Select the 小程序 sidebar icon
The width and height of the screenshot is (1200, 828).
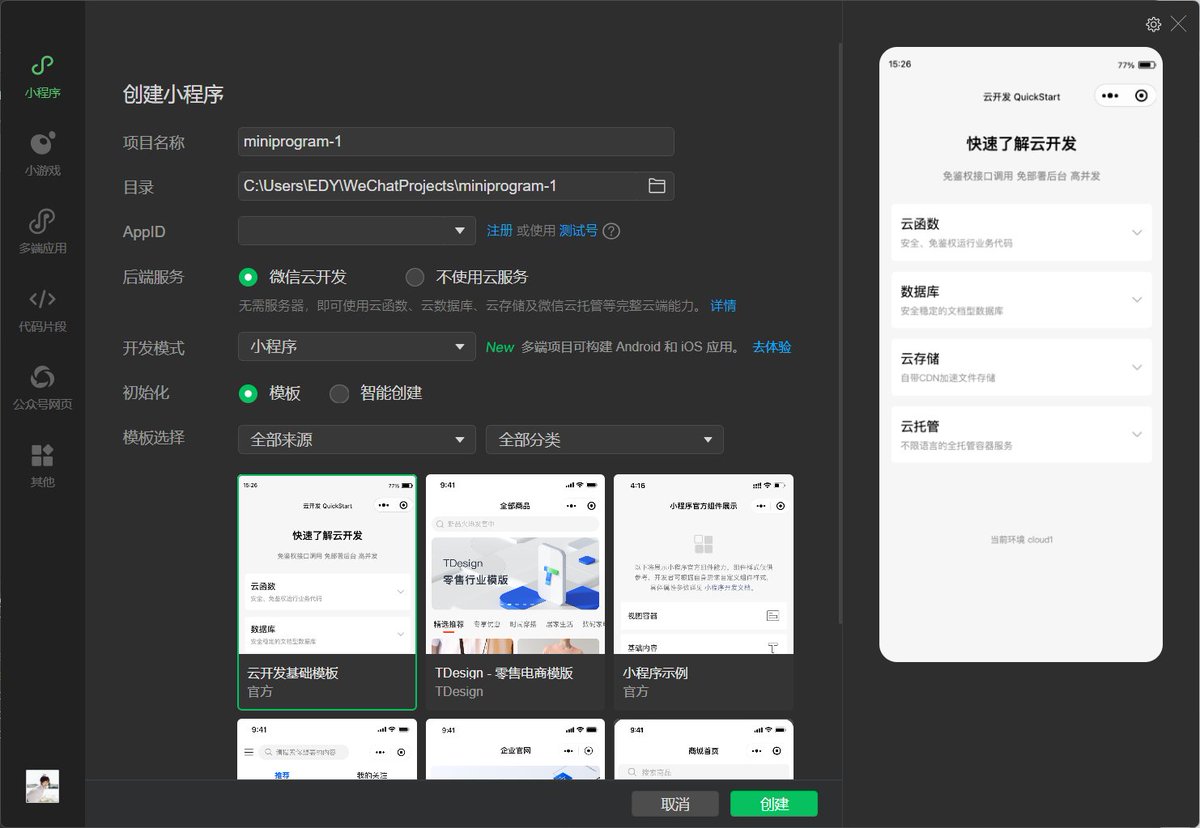pyautogui.click(x=42, y=66)
